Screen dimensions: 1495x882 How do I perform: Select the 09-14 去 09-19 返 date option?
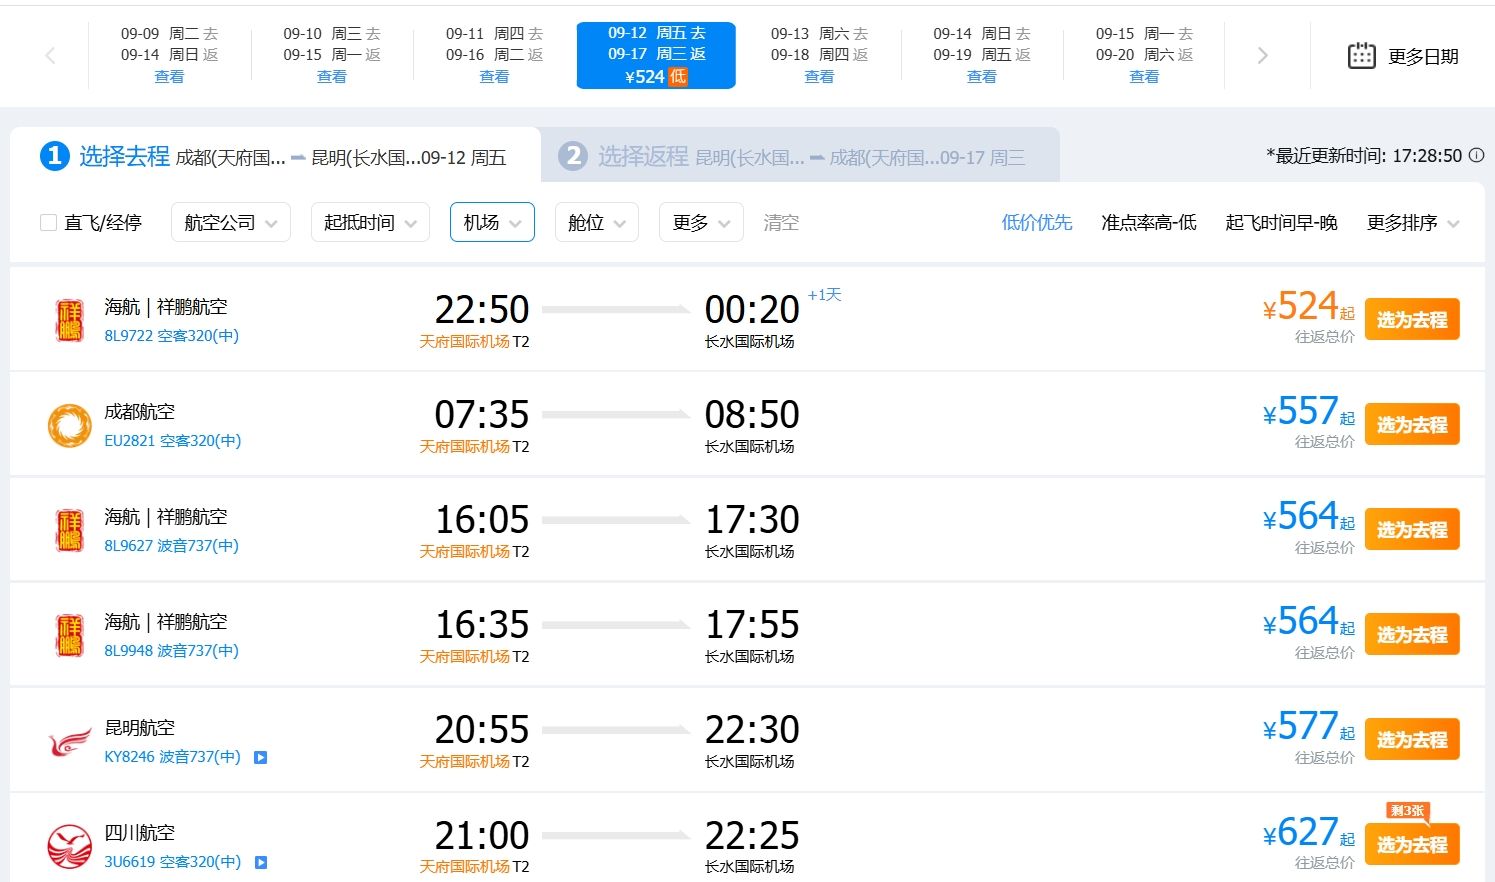pos(981,56)
